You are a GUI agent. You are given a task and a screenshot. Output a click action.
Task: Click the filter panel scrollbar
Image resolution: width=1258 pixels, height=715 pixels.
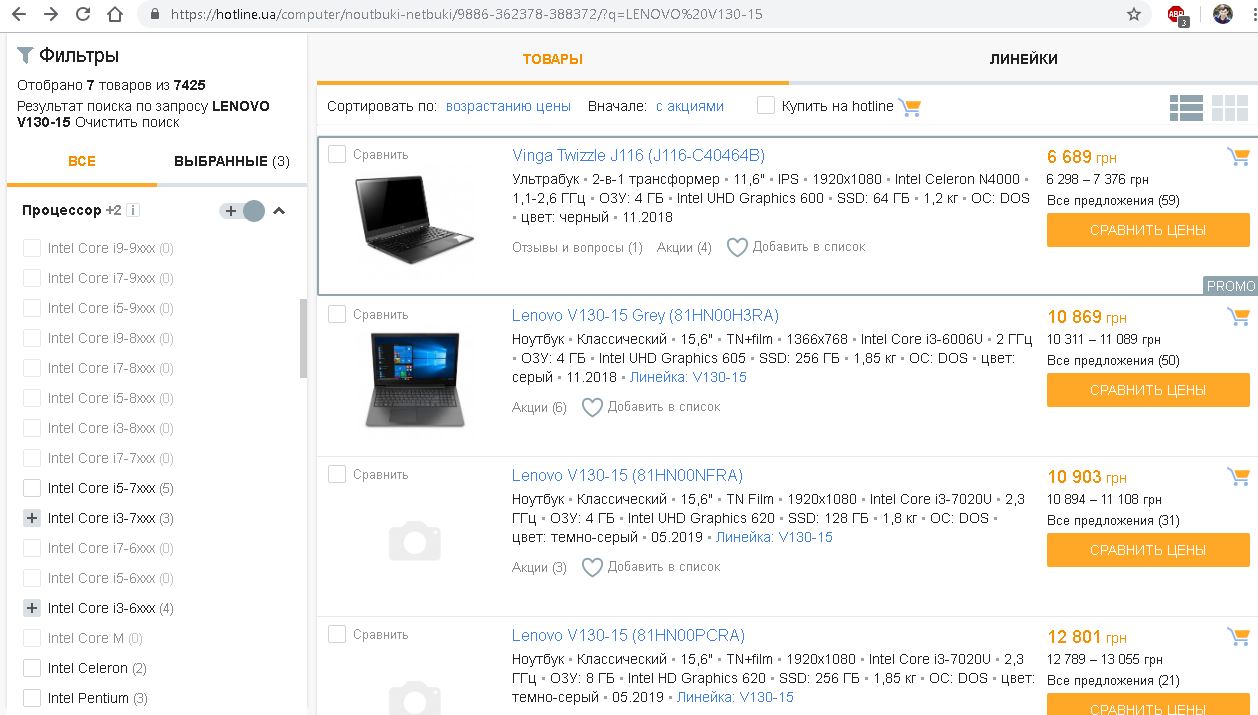(303, 338)
